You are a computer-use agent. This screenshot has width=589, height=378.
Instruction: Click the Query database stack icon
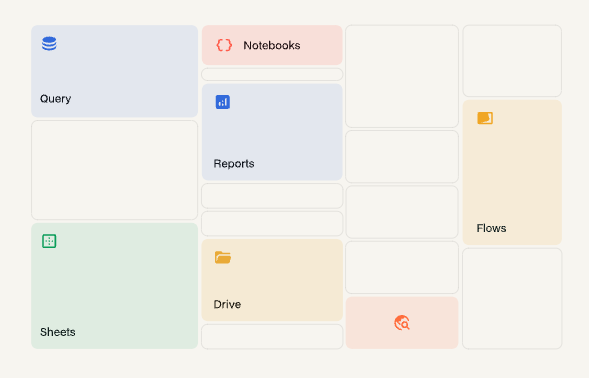[49, 44]
